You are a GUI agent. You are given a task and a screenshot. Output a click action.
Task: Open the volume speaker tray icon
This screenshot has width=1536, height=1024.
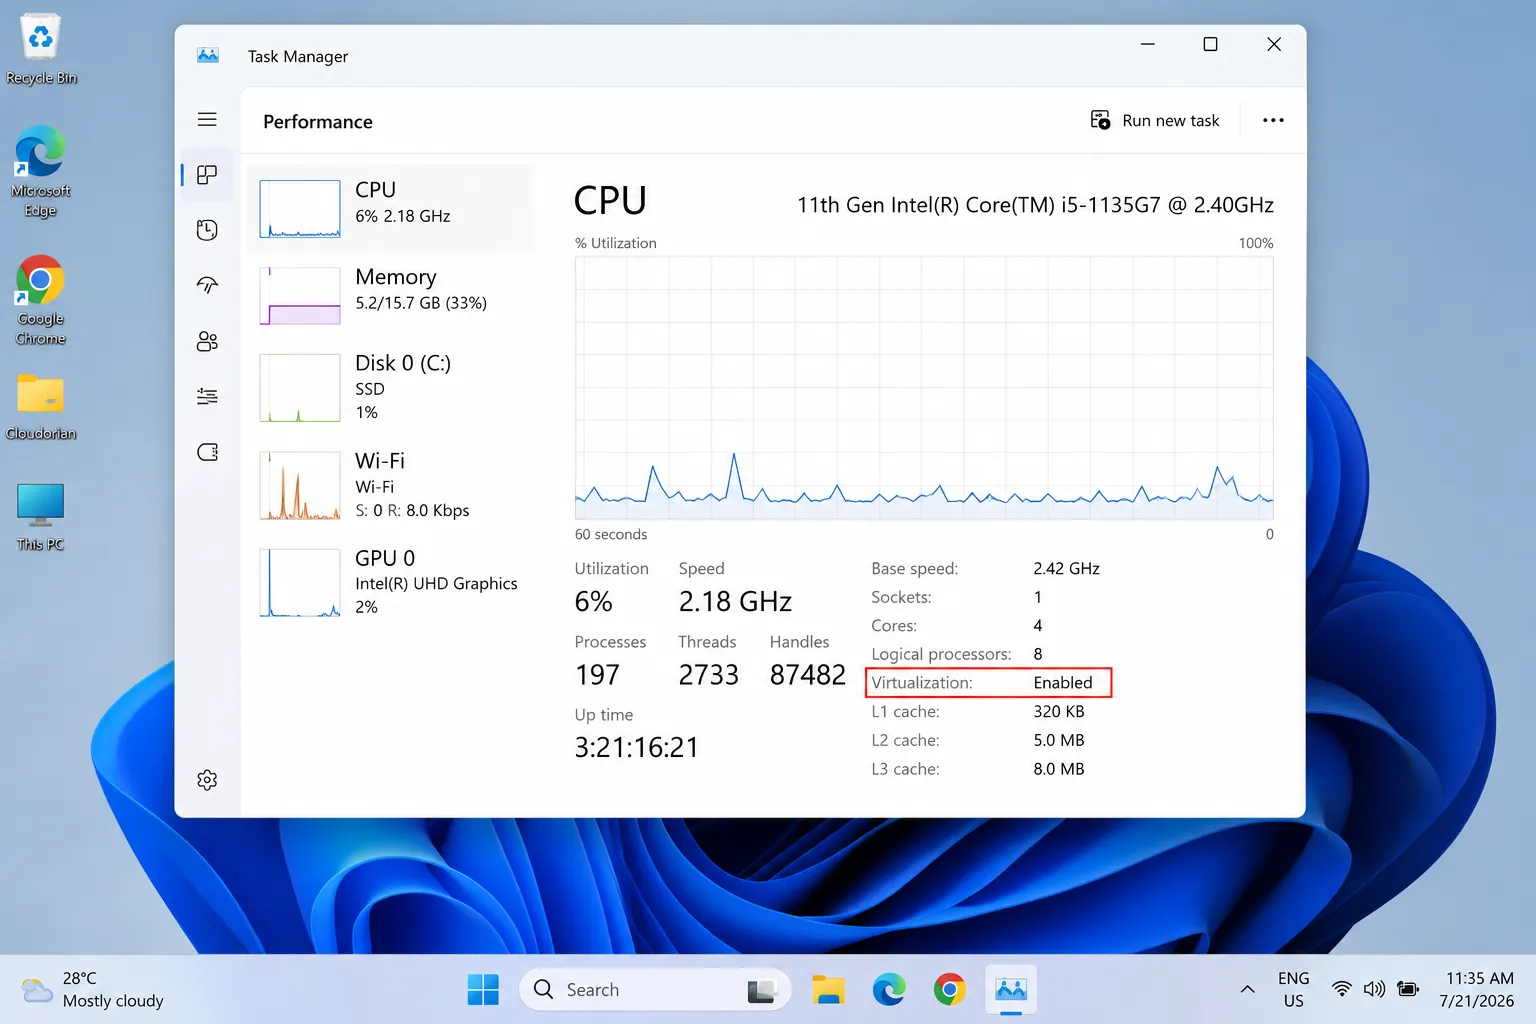(x=1375, y=990)
